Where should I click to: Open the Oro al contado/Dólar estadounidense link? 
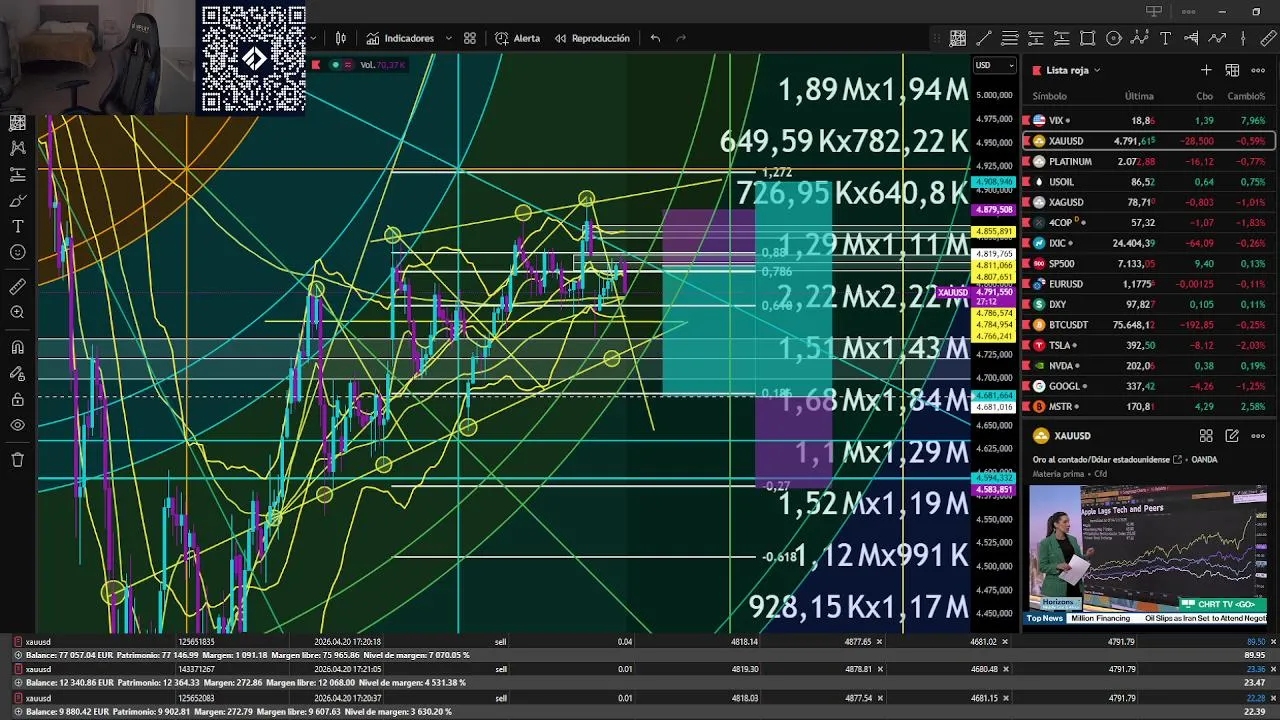1107,459
